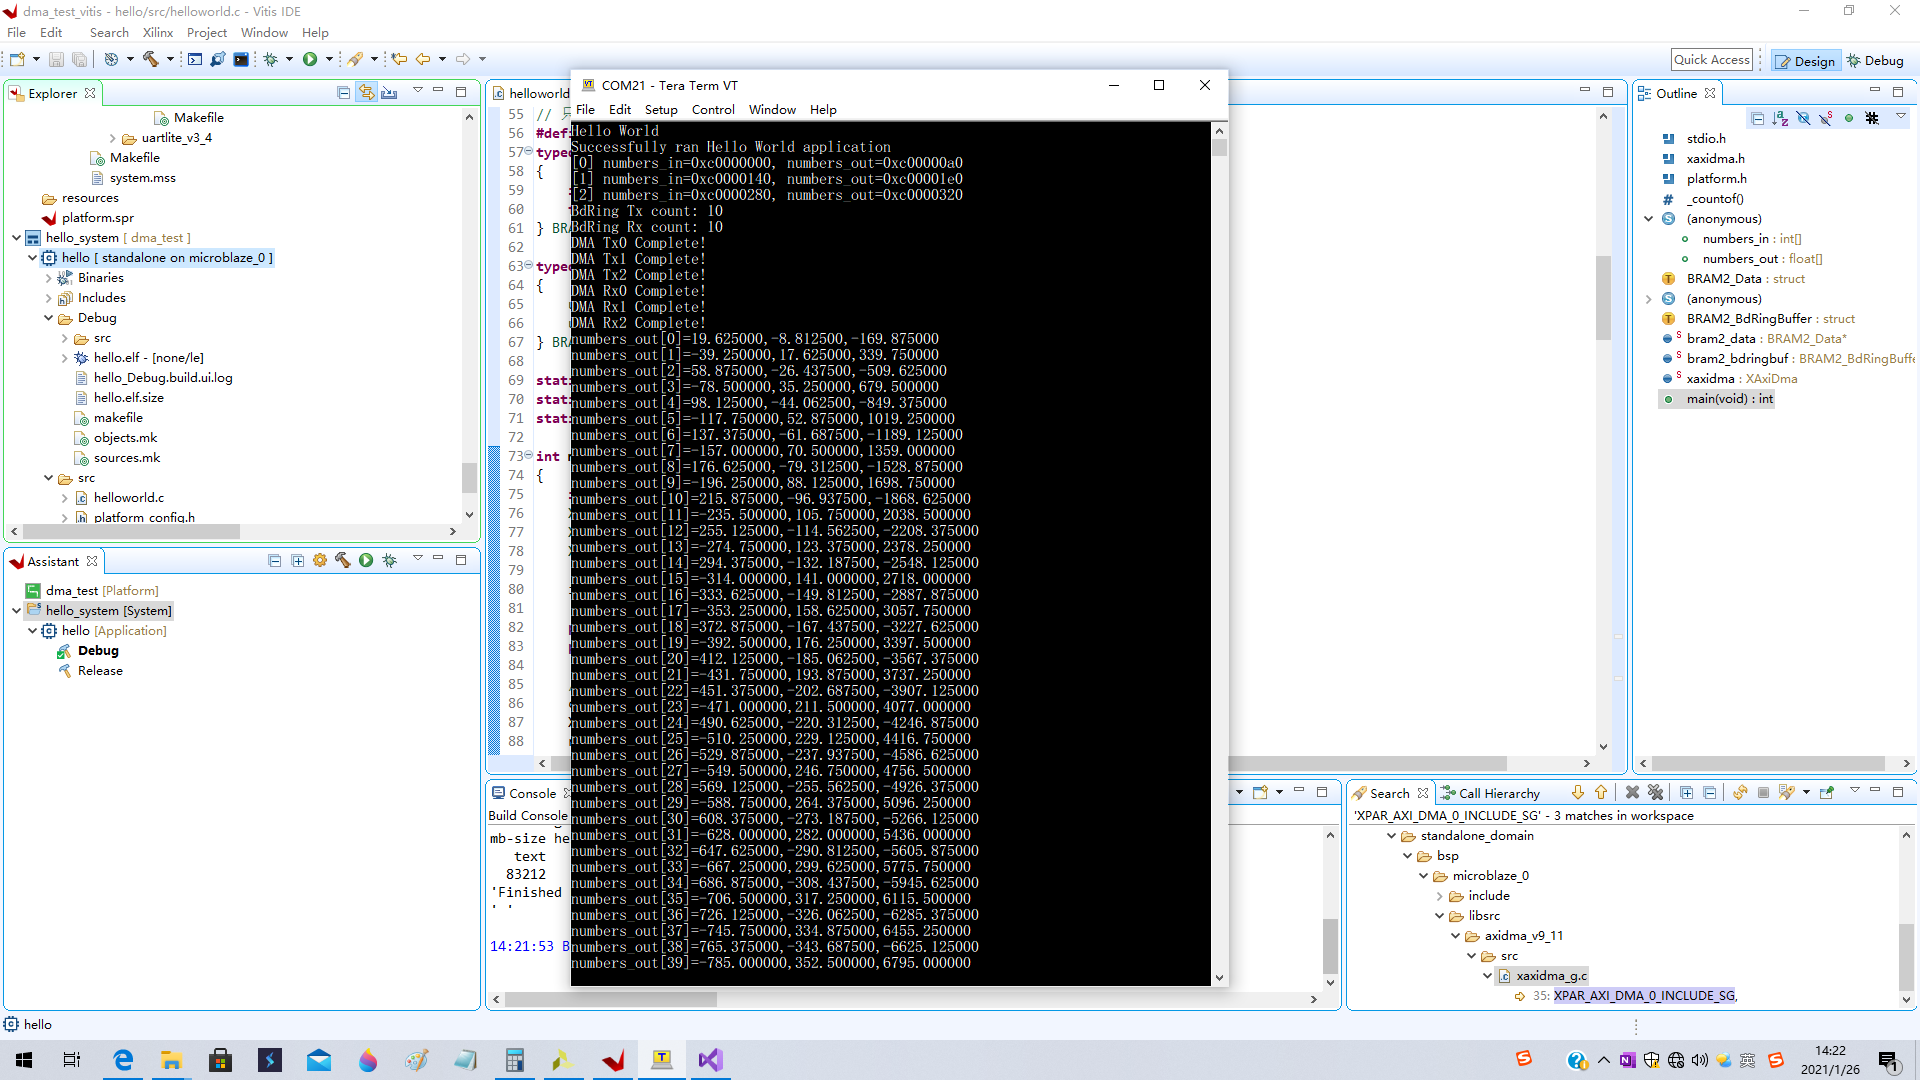The width and height of the screenshot is (1920, 1080).
Task: Open the Setup menu in Tera Term
Action: pyautogui.click(x=661, y=110)
